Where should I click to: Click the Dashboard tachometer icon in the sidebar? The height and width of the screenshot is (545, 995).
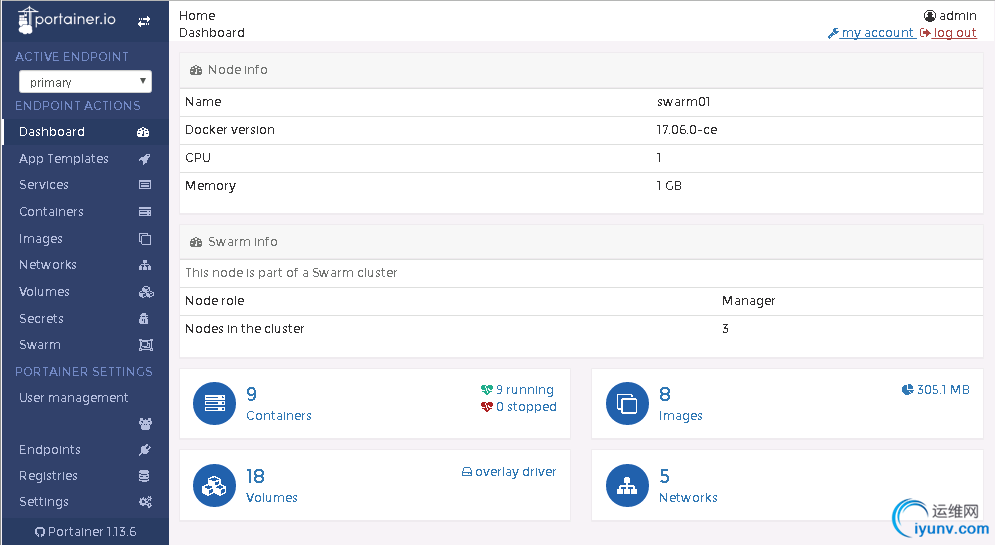click(143, 132)
